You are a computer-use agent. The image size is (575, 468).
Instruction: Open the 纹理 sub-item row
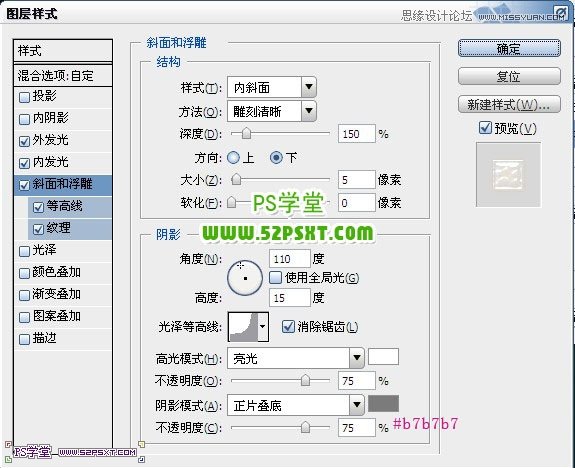point(70,229)
